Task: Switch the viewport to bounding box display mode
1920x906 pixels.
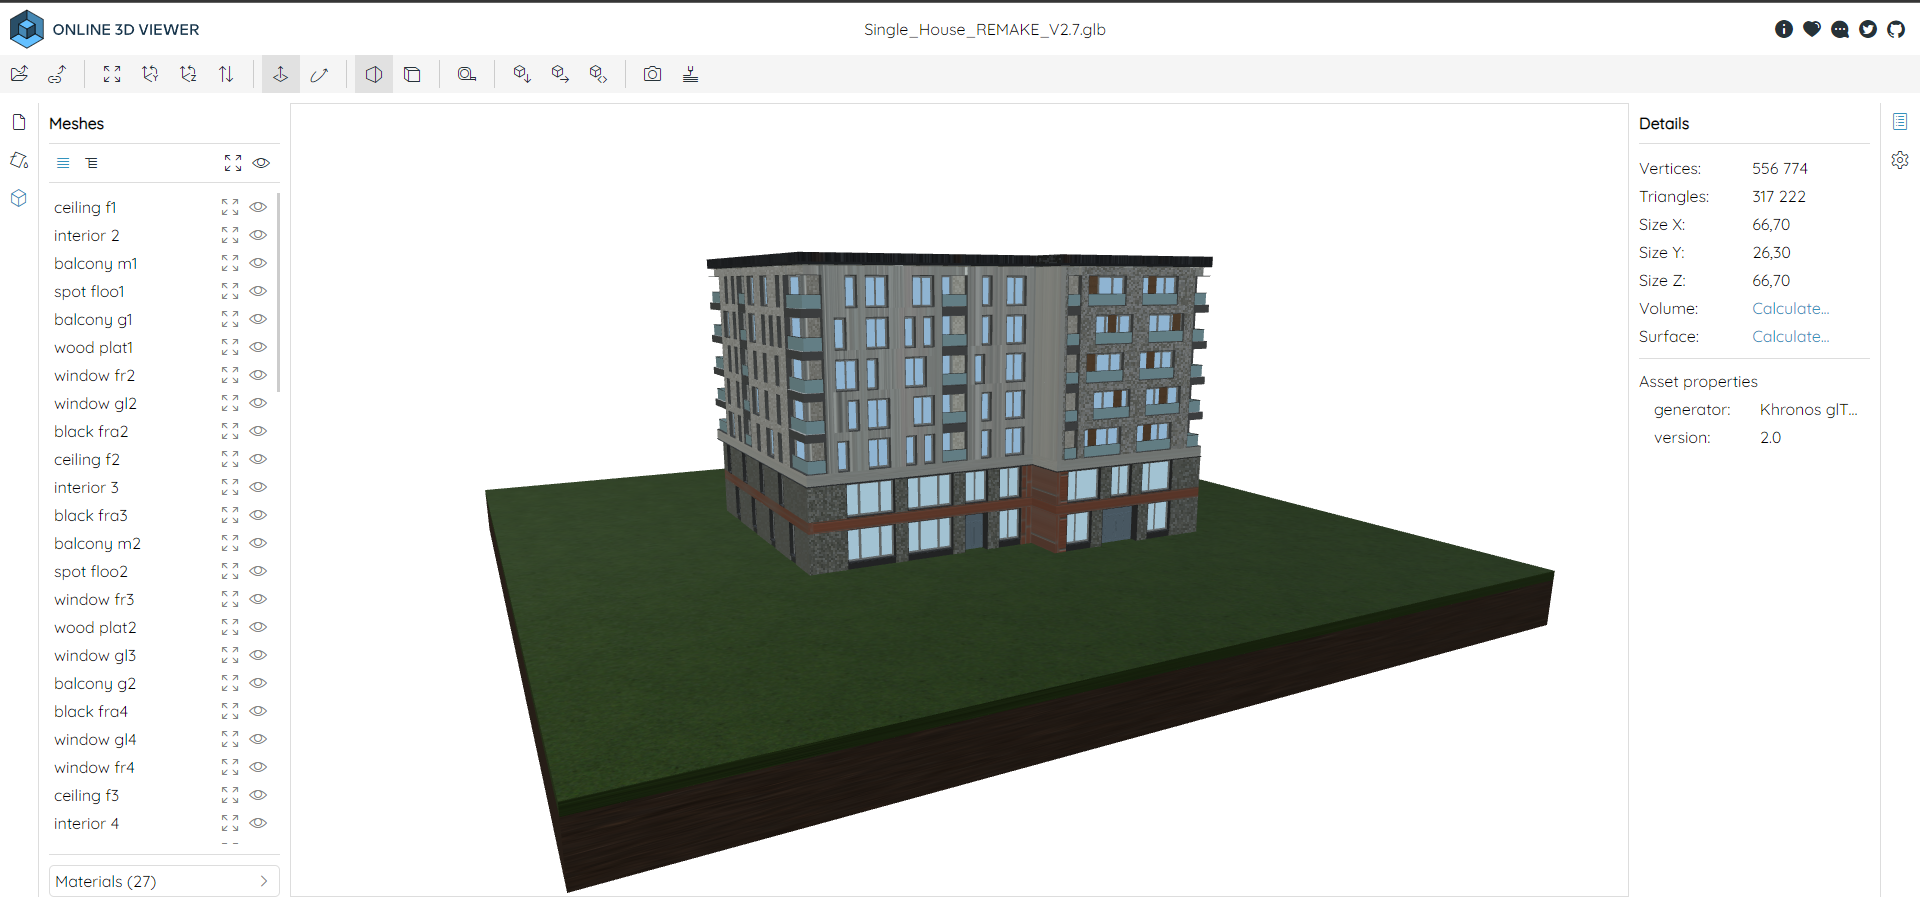Action: tap(413, 74)
